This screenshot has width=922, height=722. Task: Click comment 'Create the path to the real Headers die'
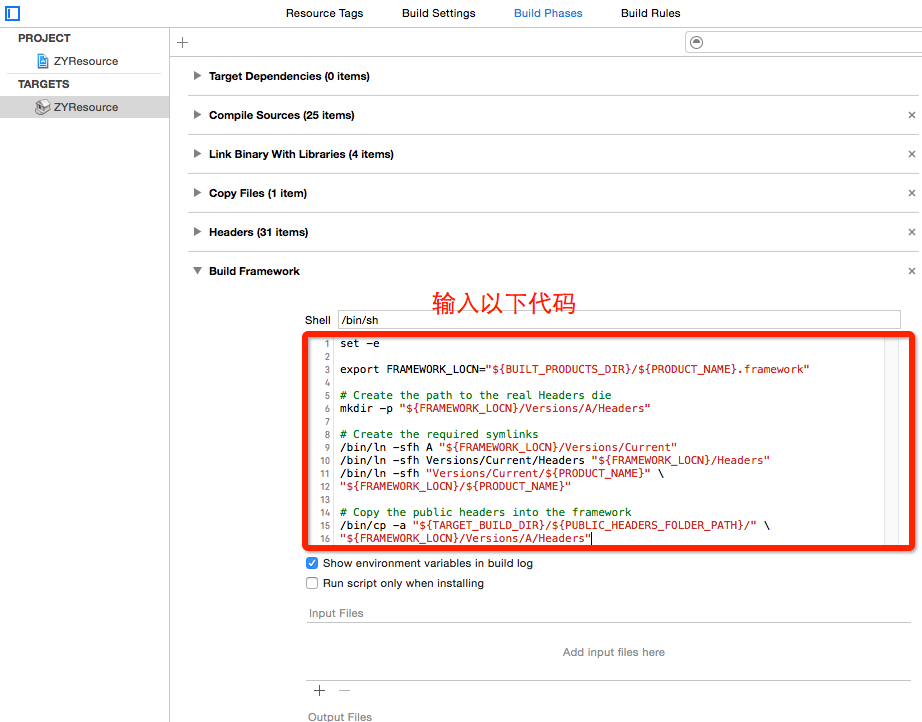[476, 395]
